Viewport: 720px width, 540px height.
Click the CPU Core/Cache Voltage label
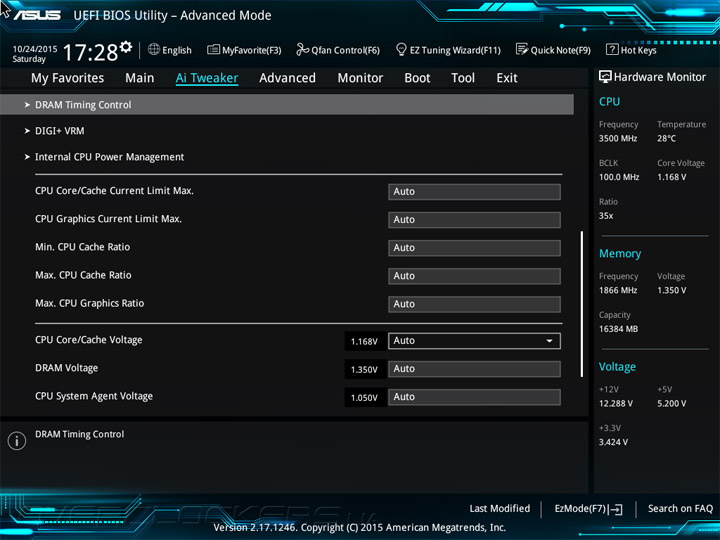89,340
